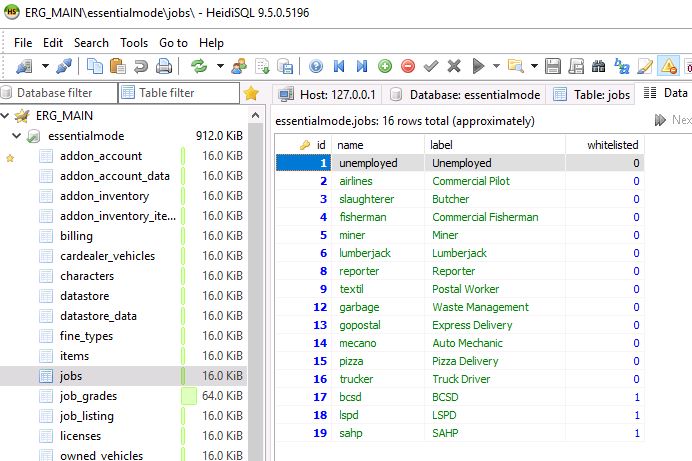692x461 pixels.
Task: Click into the Table filter field
Action: click(x=179, y=93)
